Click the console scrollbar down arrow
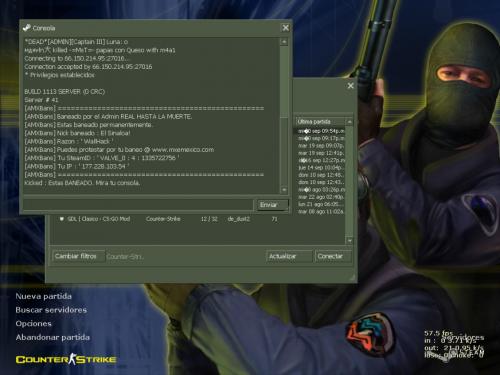This screenshot has height=375, width=500. pos(284,190)
